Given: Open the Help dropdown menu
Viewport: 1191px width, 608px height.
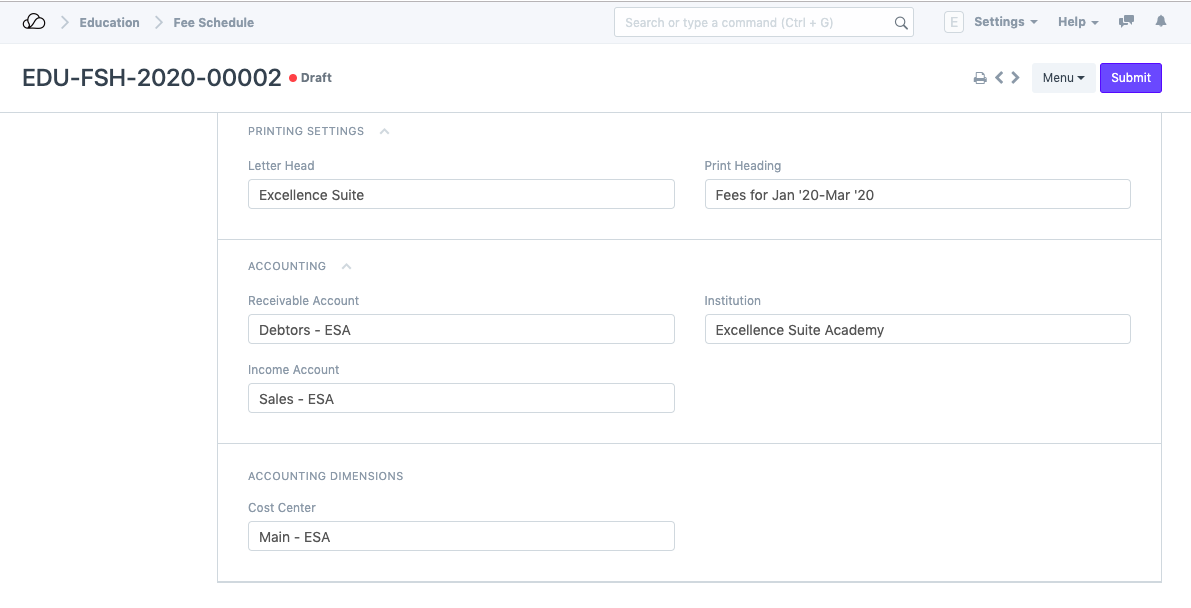Looking at the screenshot, I should [x=1078, y=22].
